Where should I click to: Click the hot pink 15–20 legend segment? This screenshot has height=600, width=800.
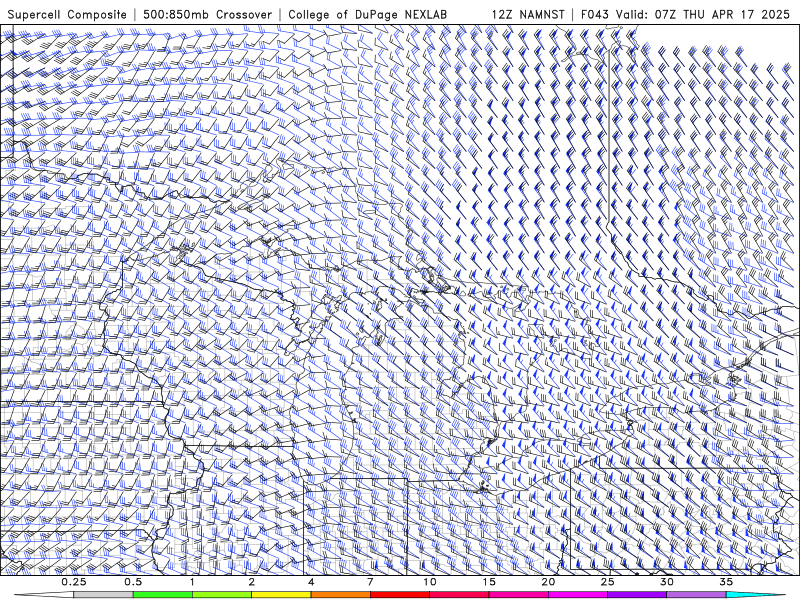[518, 595]
